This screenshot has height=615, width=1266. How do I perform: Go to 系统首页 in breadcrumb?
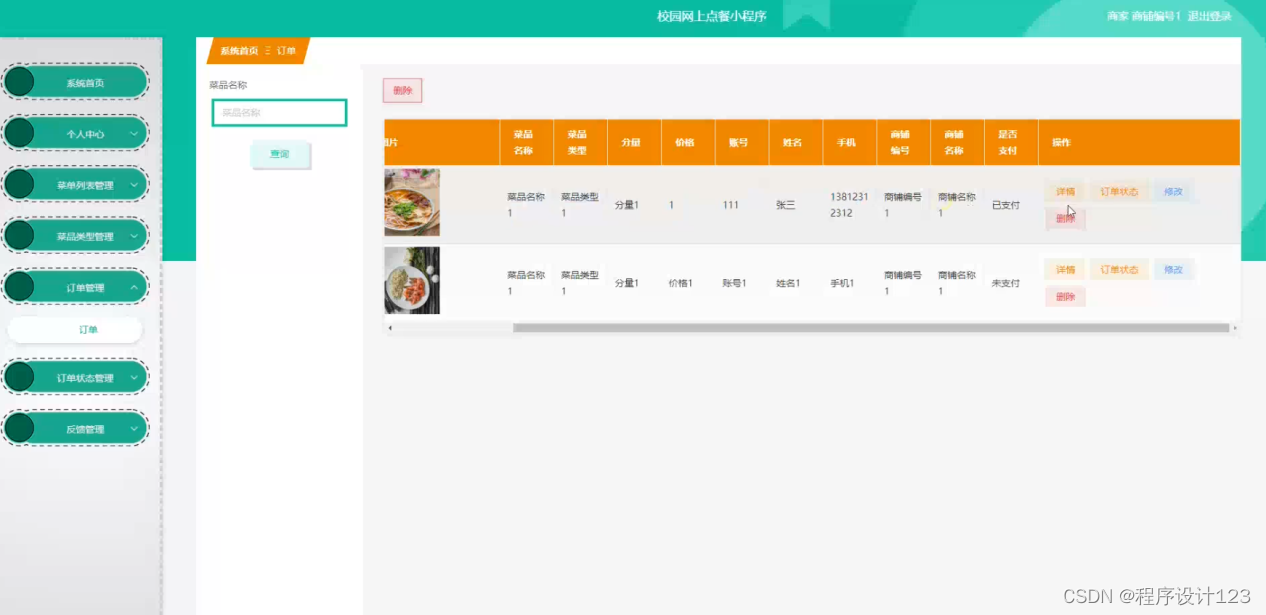[239, 51]
